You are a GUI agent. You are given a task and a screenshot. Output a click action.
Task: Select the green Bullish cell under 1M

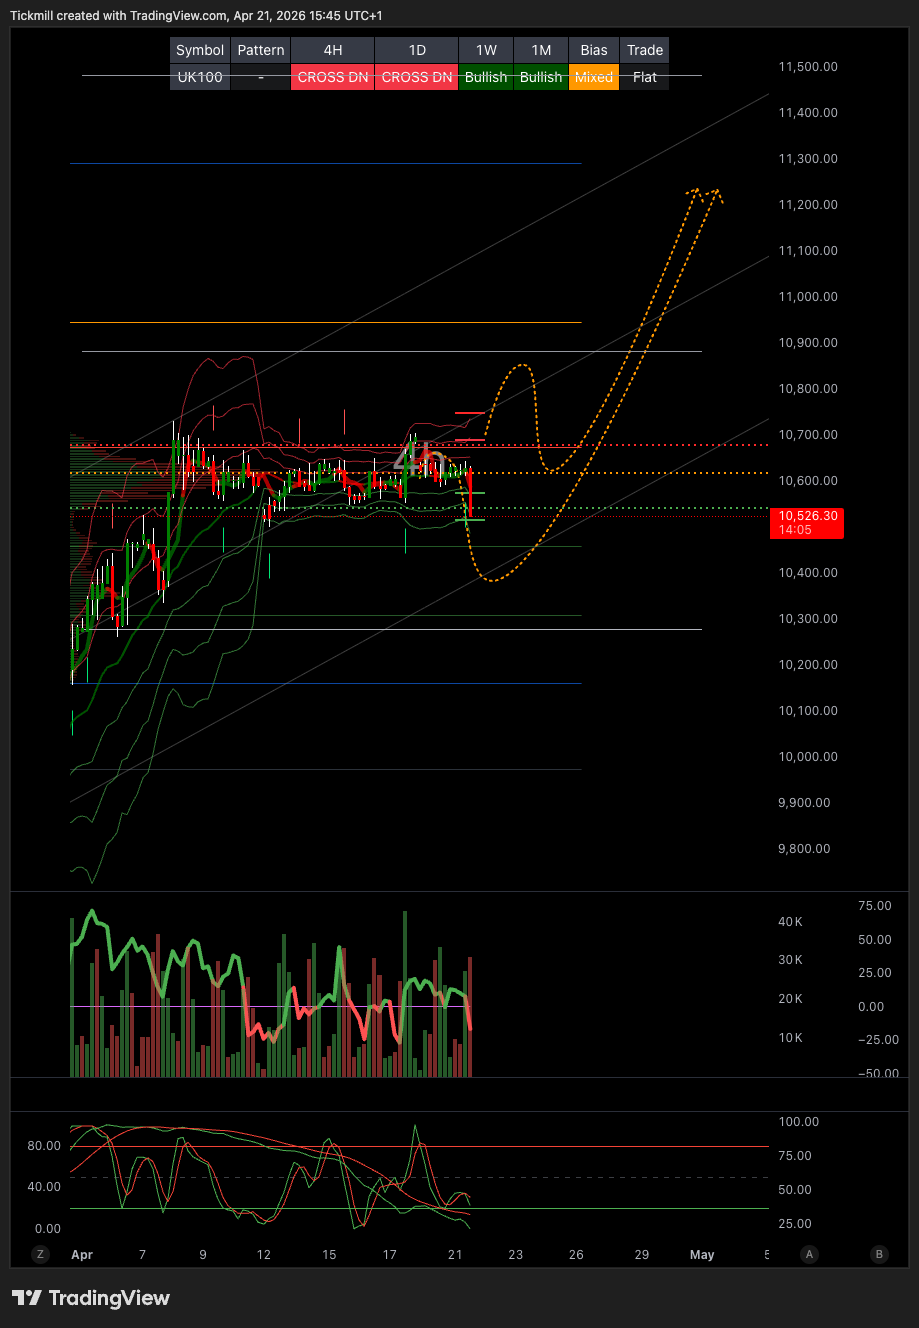tap(540, 77)
